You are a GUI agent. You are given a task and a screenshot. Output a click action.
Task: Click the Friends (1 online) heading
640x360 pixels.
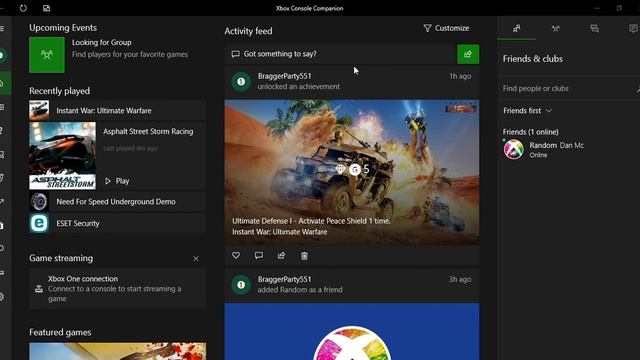(x=531, y=132)
